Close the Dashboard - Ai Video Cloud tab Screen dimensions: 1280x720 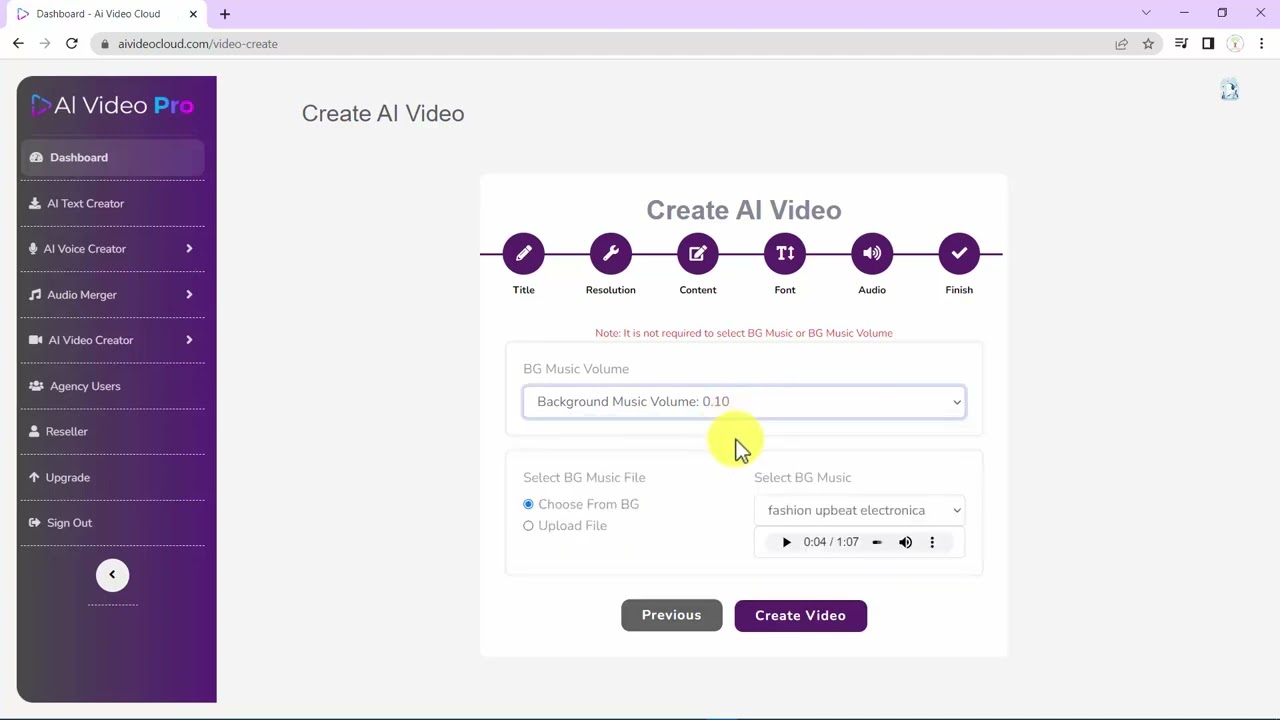(193, 14)
